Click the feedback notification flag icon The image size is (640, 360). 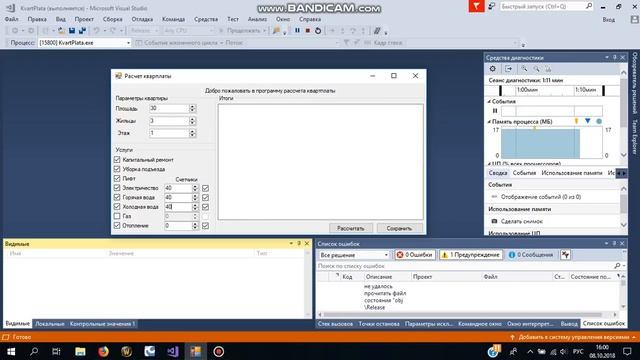[476, 6]
